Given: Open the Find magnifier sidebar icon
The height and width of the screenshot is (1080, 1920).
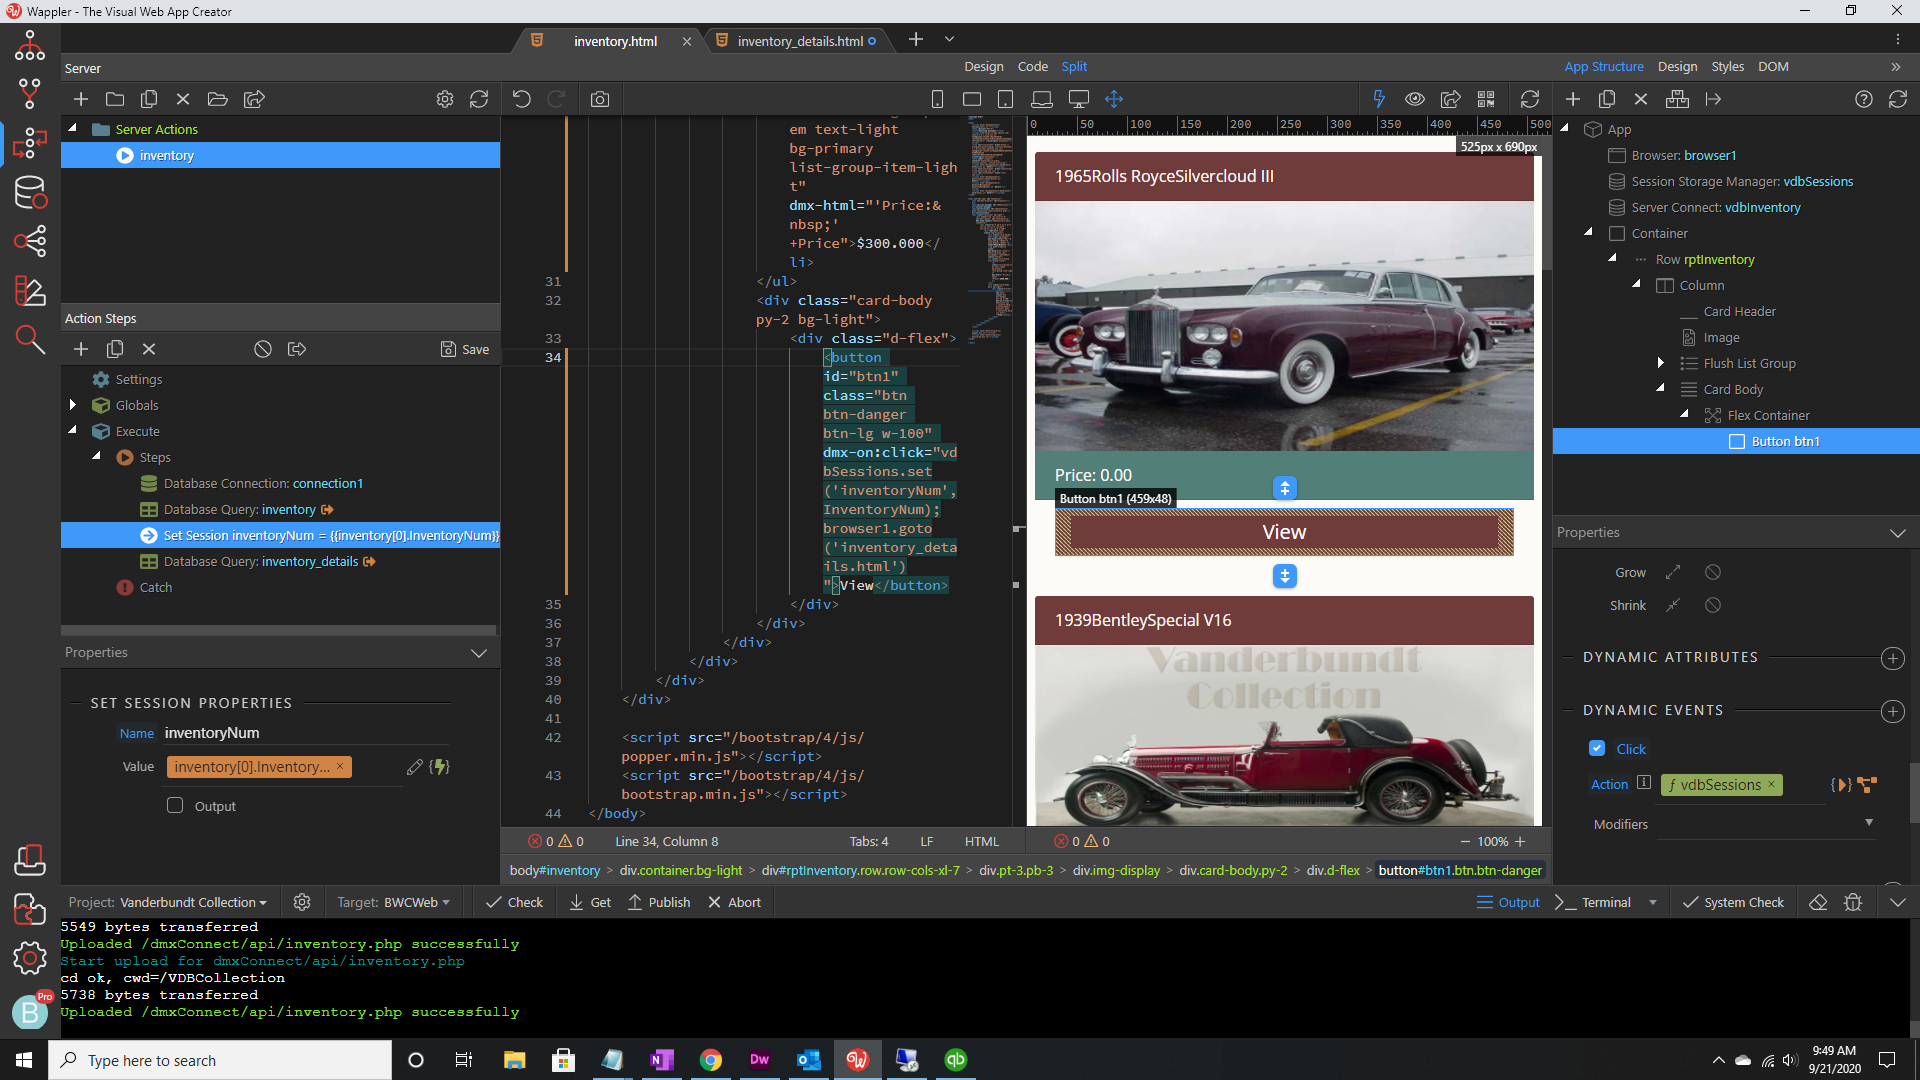Looking at the screenshot, I should tap(29, 340).
